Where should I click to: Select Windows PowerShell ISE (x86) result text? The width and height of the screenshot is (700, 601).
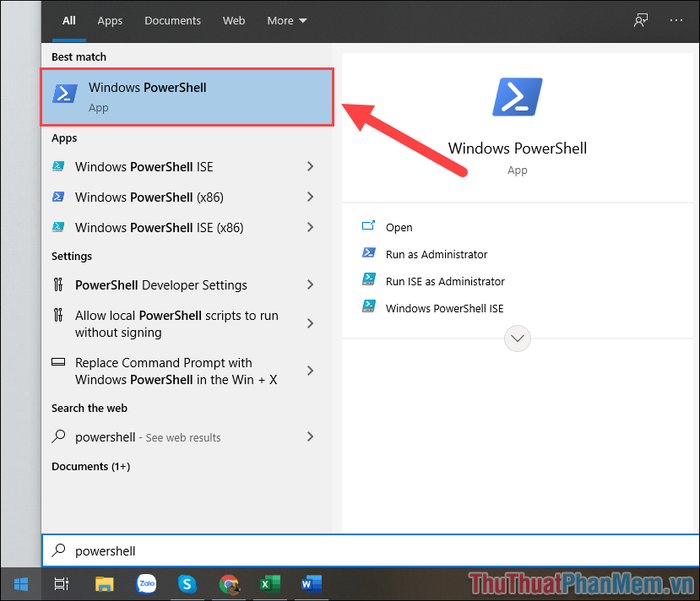[x=159, y=227]
